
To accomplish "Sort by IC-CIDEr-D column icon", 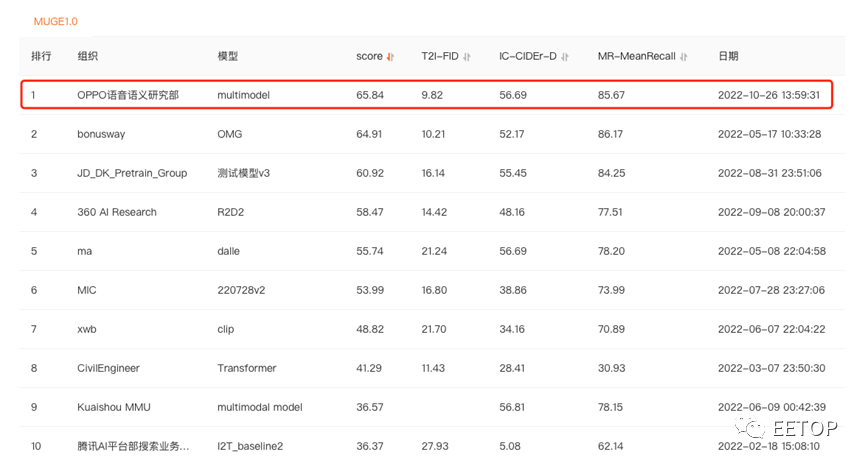I will (x=565, y=56).
